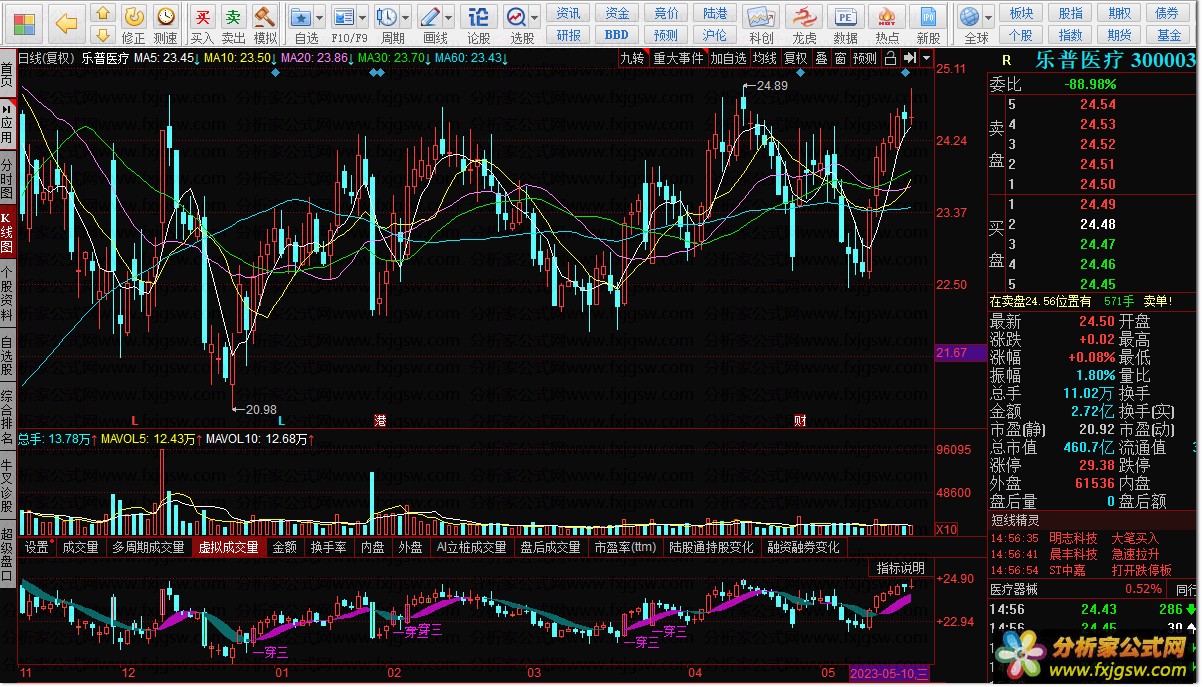
Task: Click the 周期 period clock icon
Action: click(x=387, y=16)
